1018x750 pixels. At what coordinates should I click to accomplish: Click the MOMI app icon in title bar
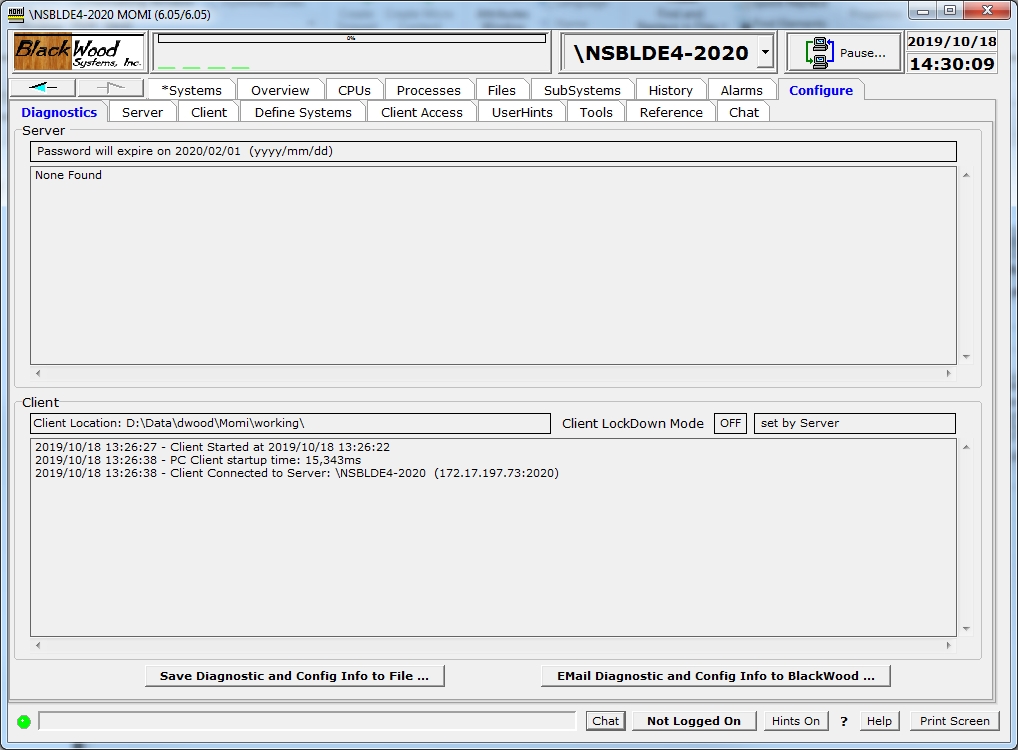[16, 12]
